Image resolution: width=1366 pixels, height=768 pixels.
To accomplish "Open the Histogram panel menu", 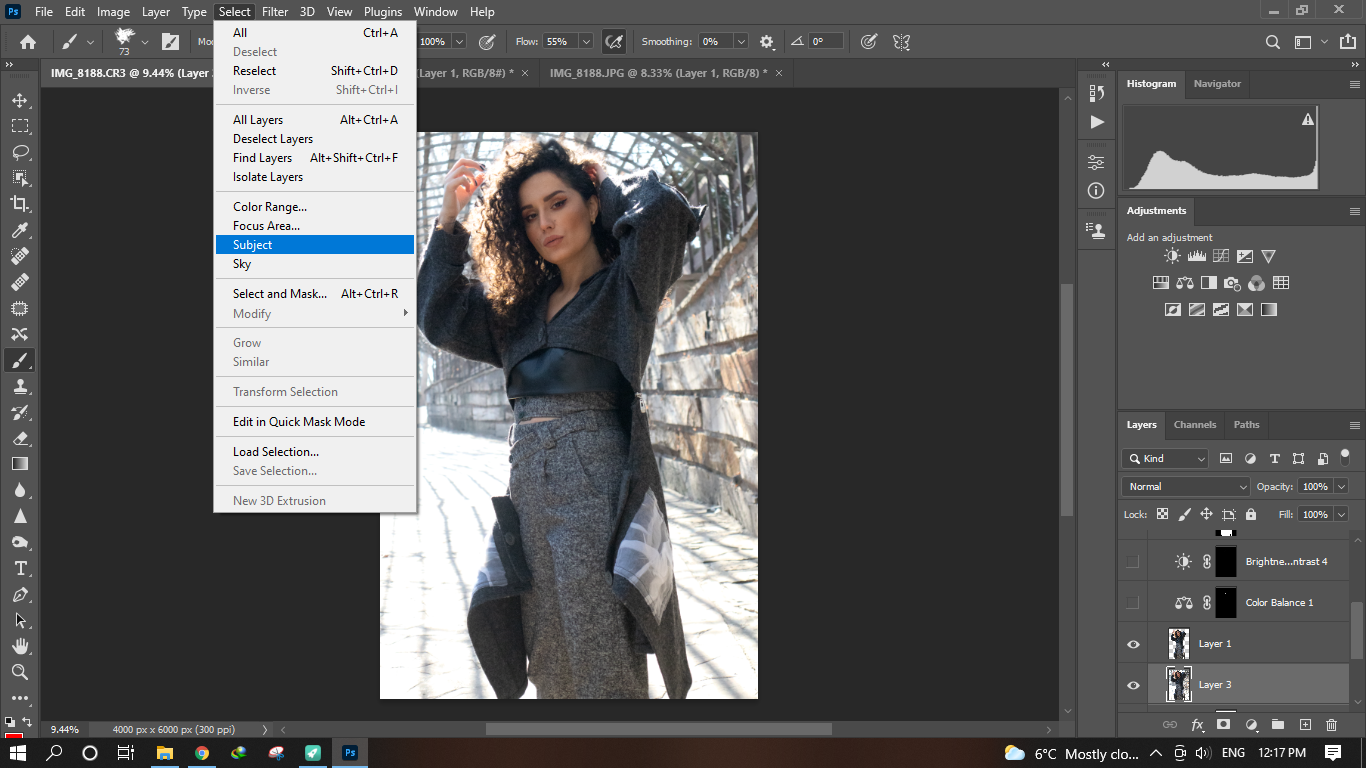I will click(1354, 84).
